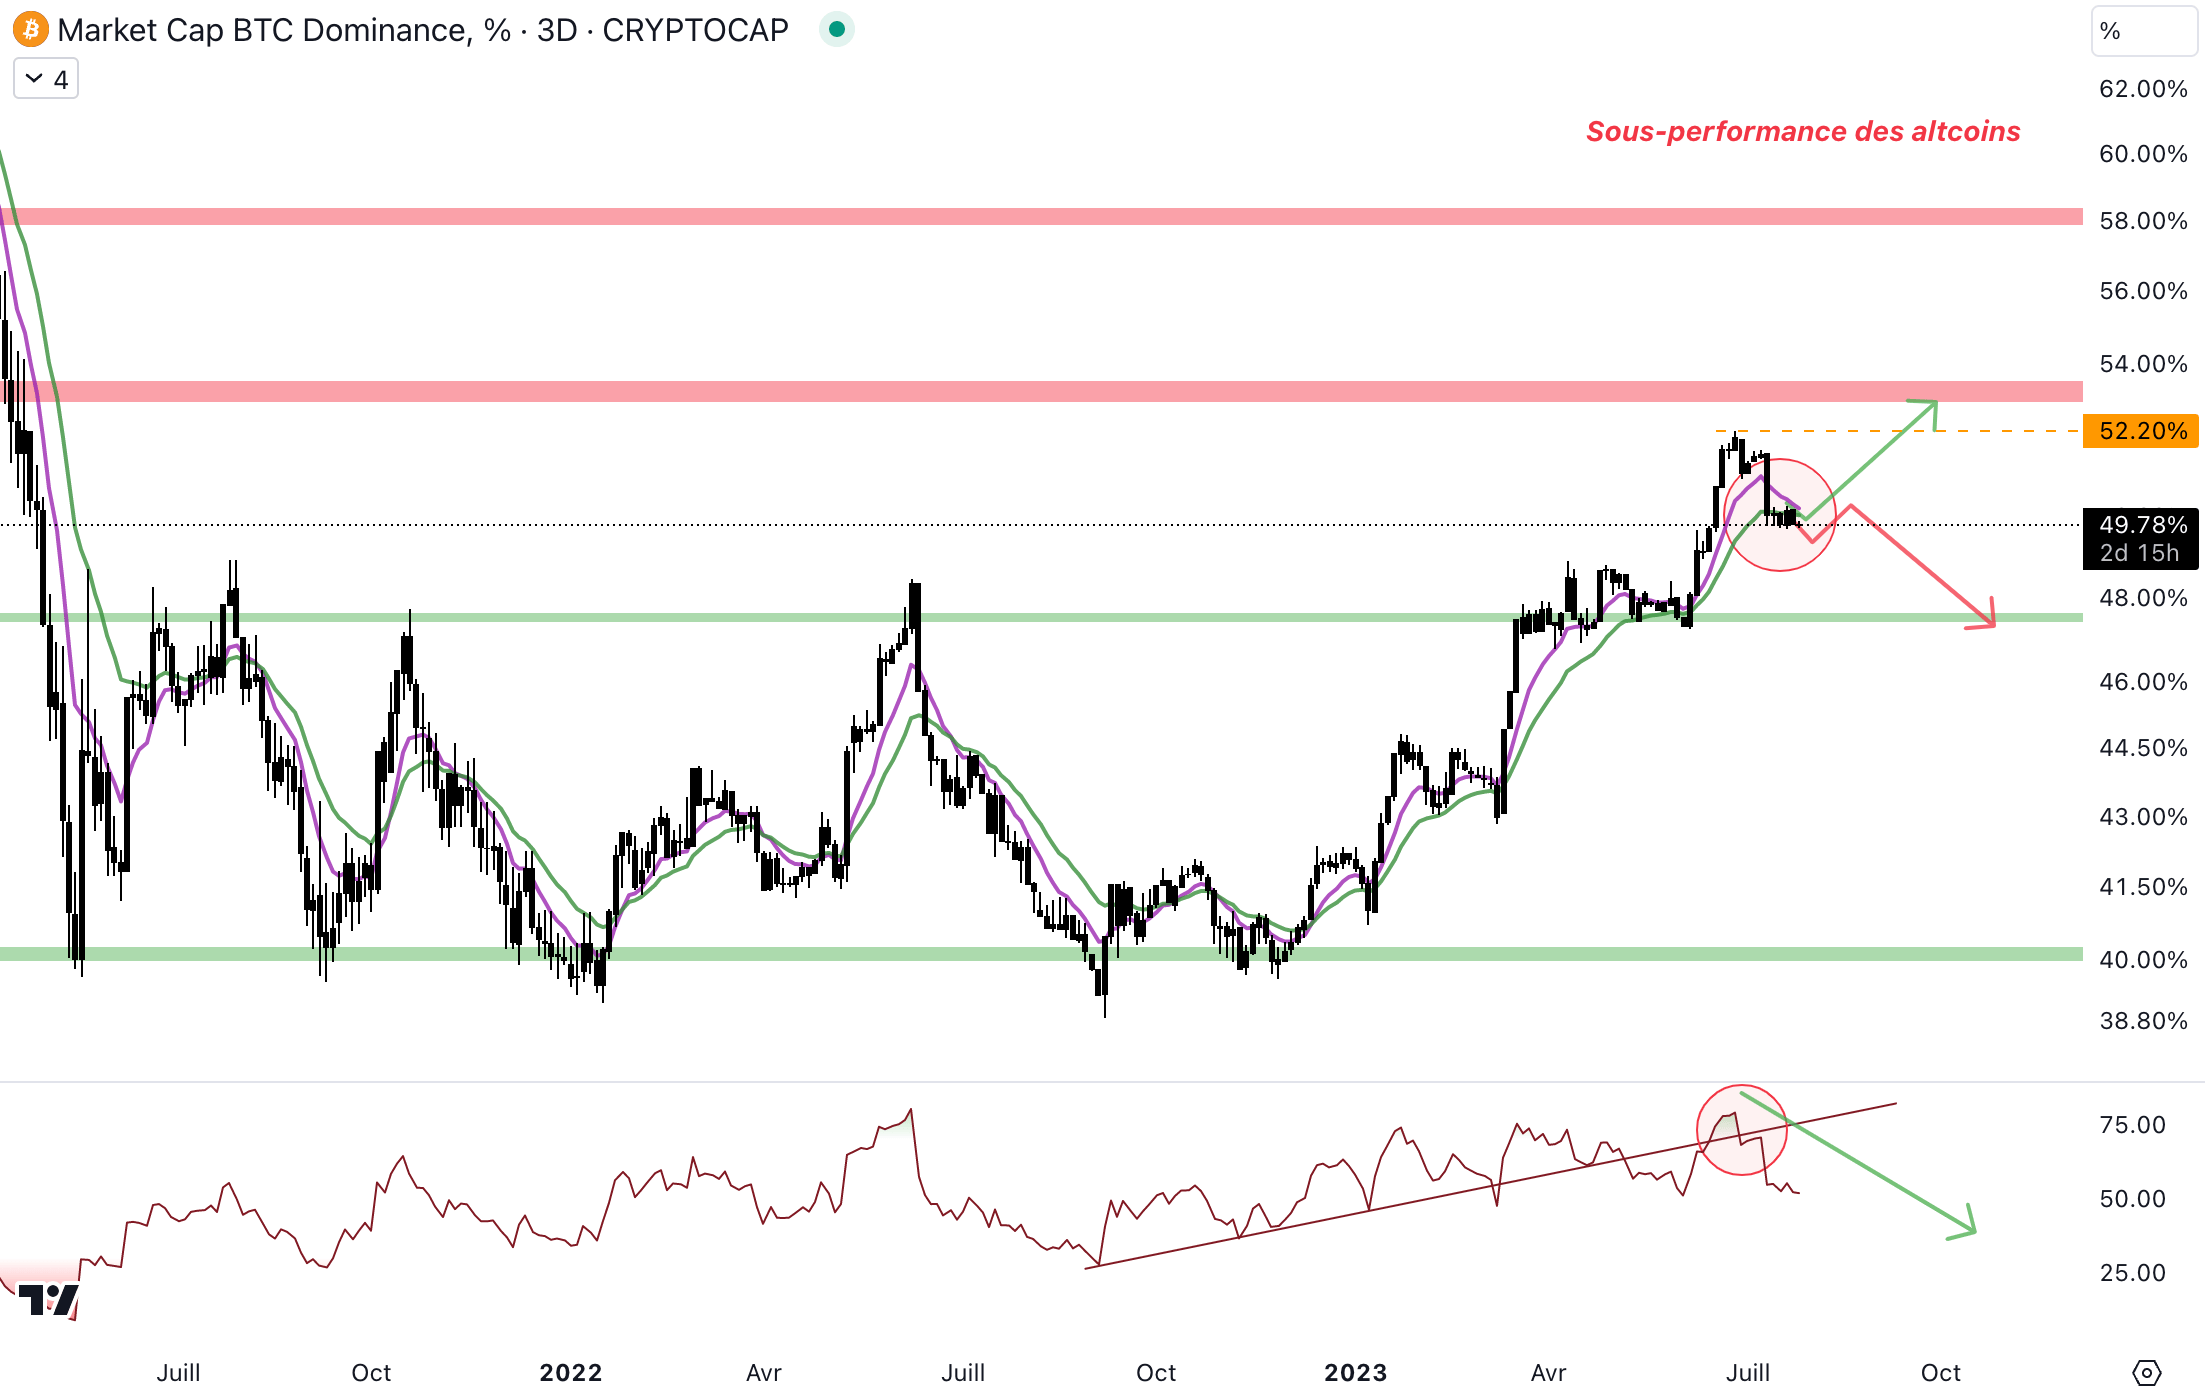Toggle percent scale mode button
The width and height of the screenshot is (2205, 1395).
[x=2142, y=32]
